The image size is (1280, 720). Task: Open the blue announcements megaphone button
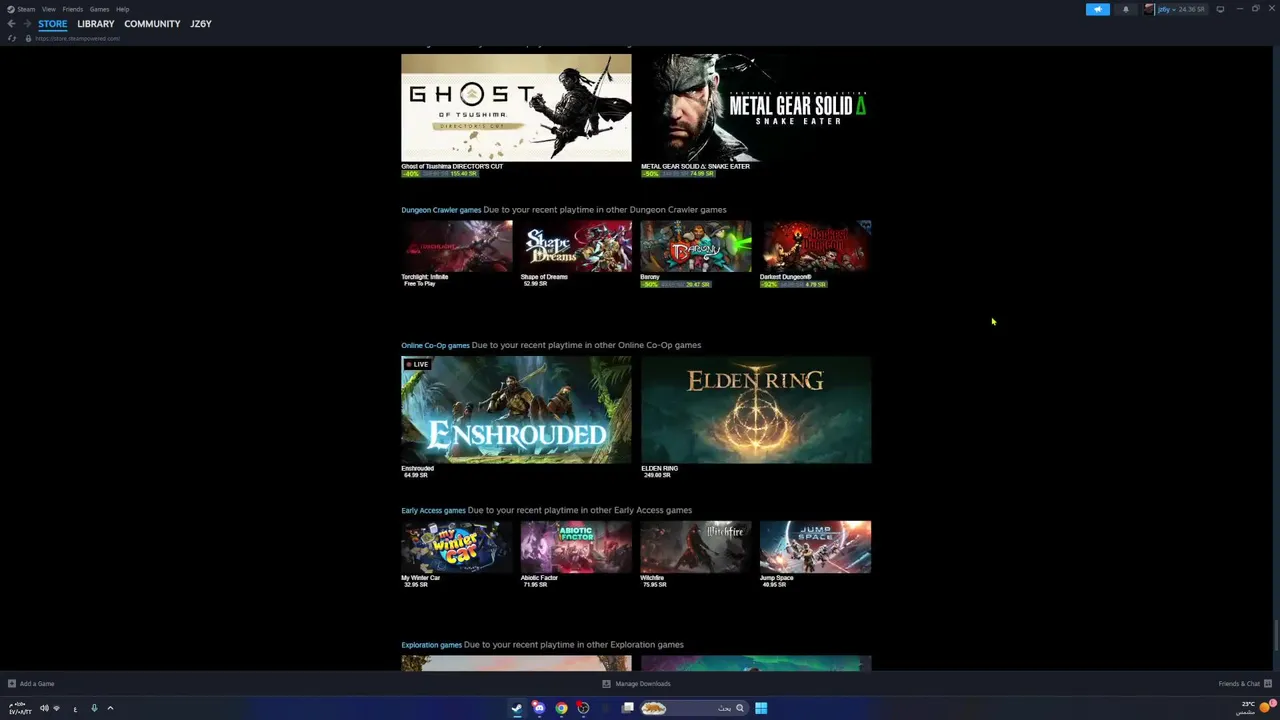(x=1097, y=9)
